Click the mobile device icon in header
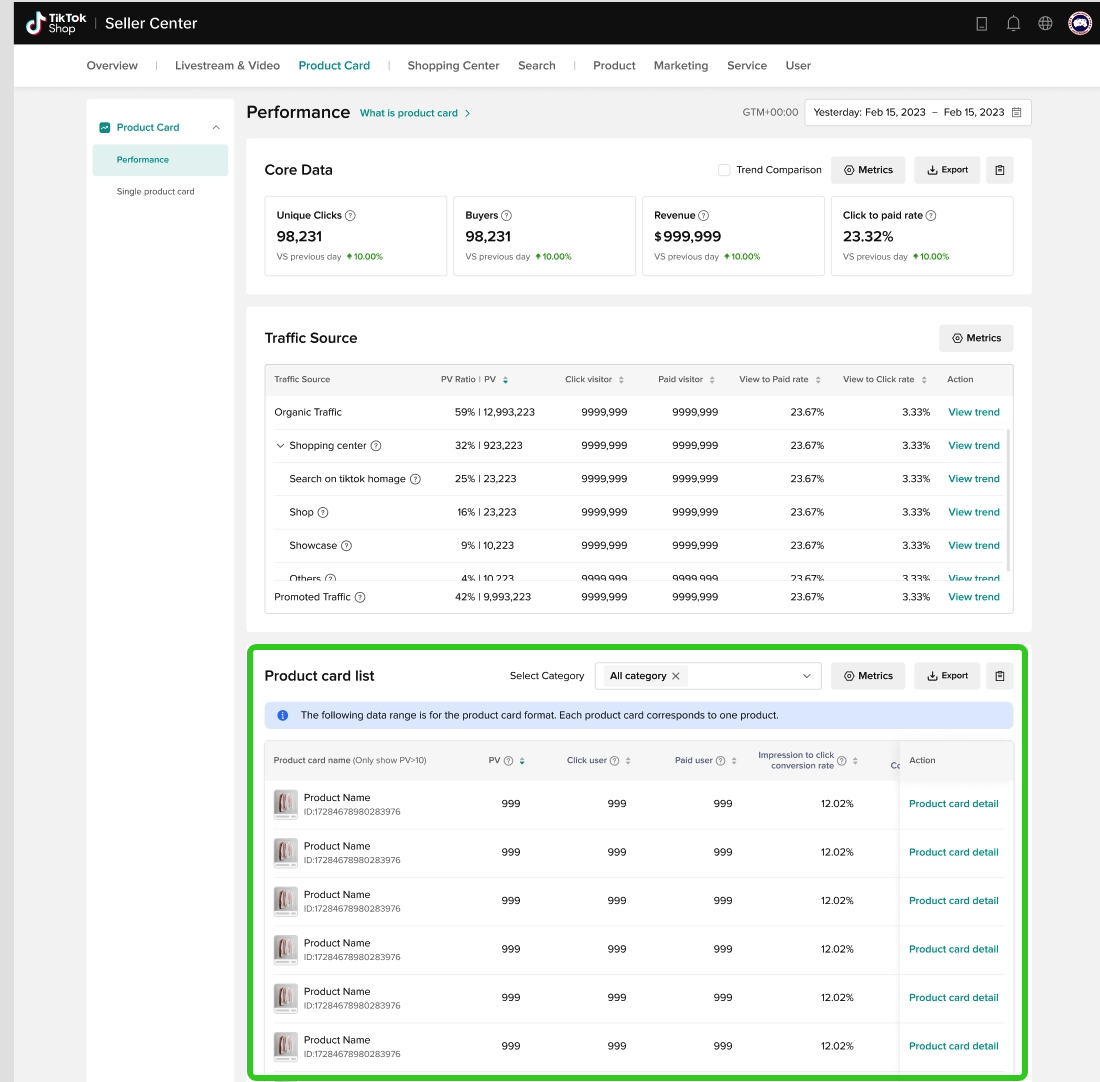Screen dimensions: 1100x1082 pos(981,23)
